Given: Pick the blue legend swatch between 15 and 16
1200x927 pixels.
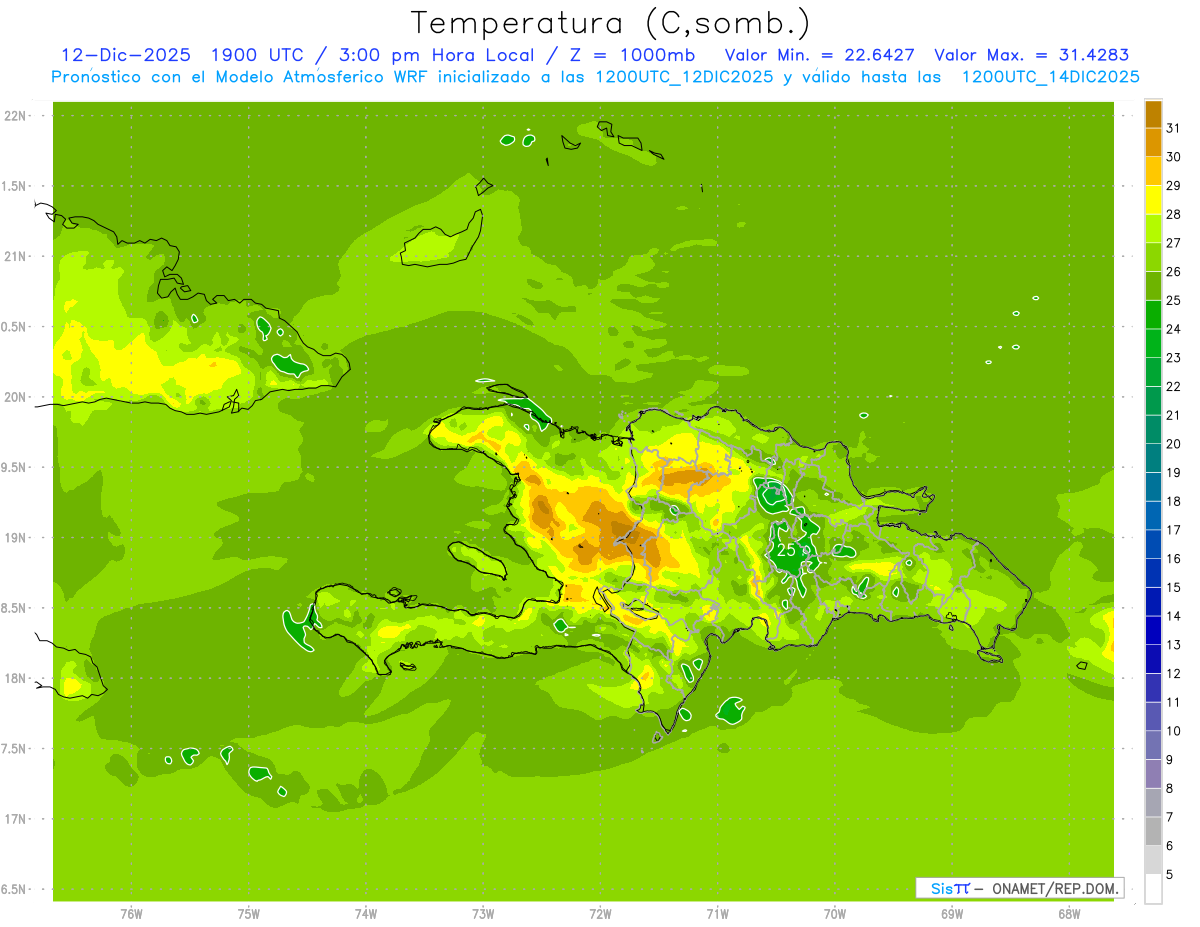Looking at the screenshot, I should click(1153, 573).
